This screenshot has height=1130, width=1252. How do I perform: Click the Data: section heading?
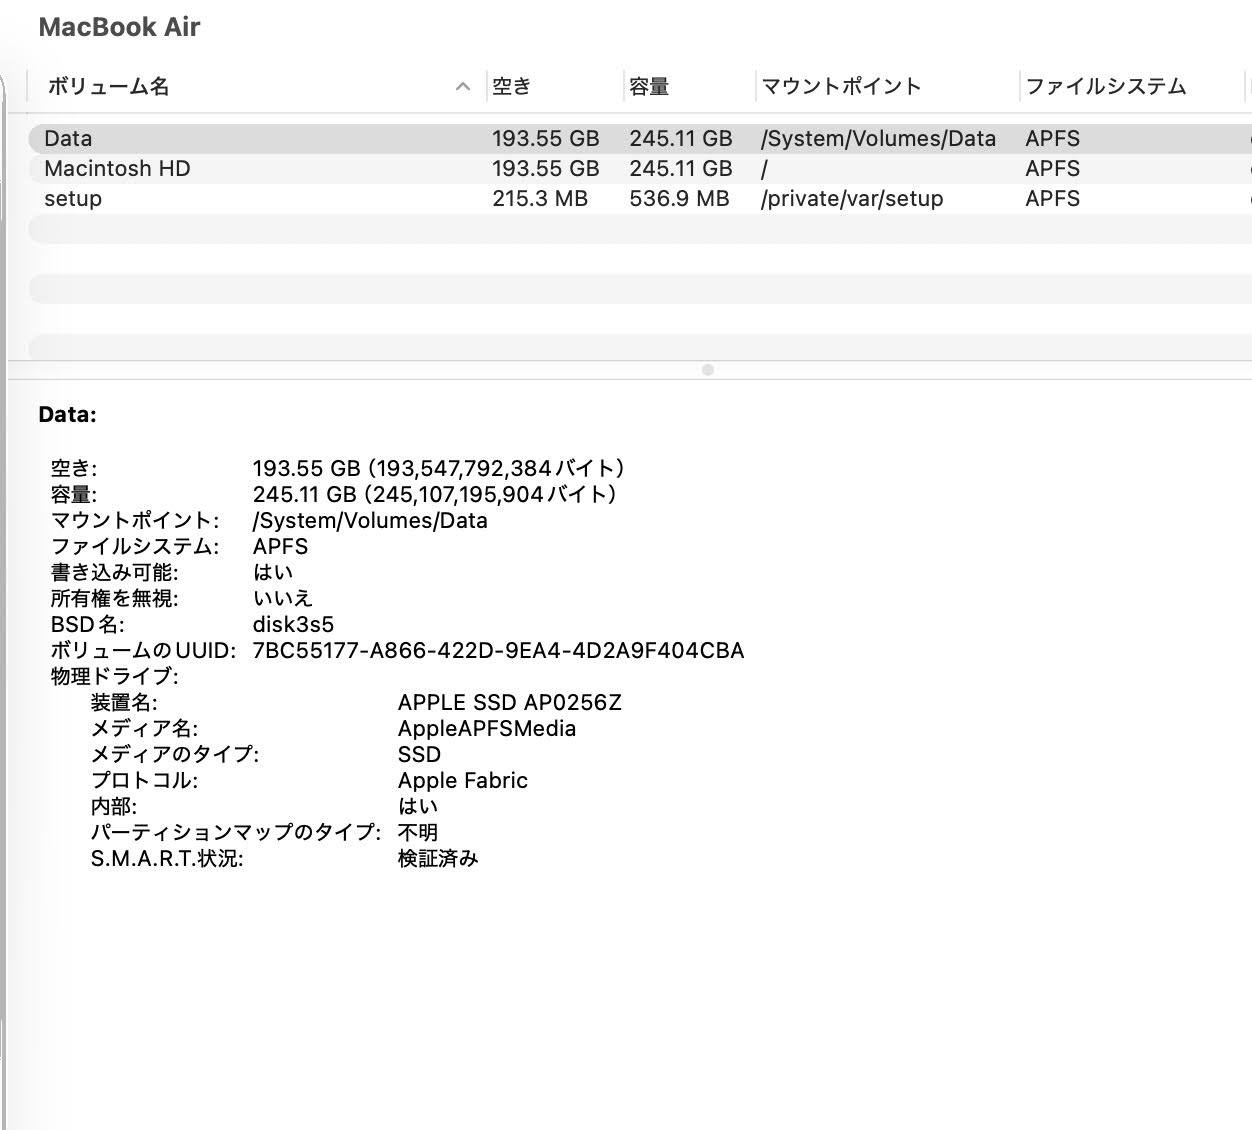click(67, 414)
